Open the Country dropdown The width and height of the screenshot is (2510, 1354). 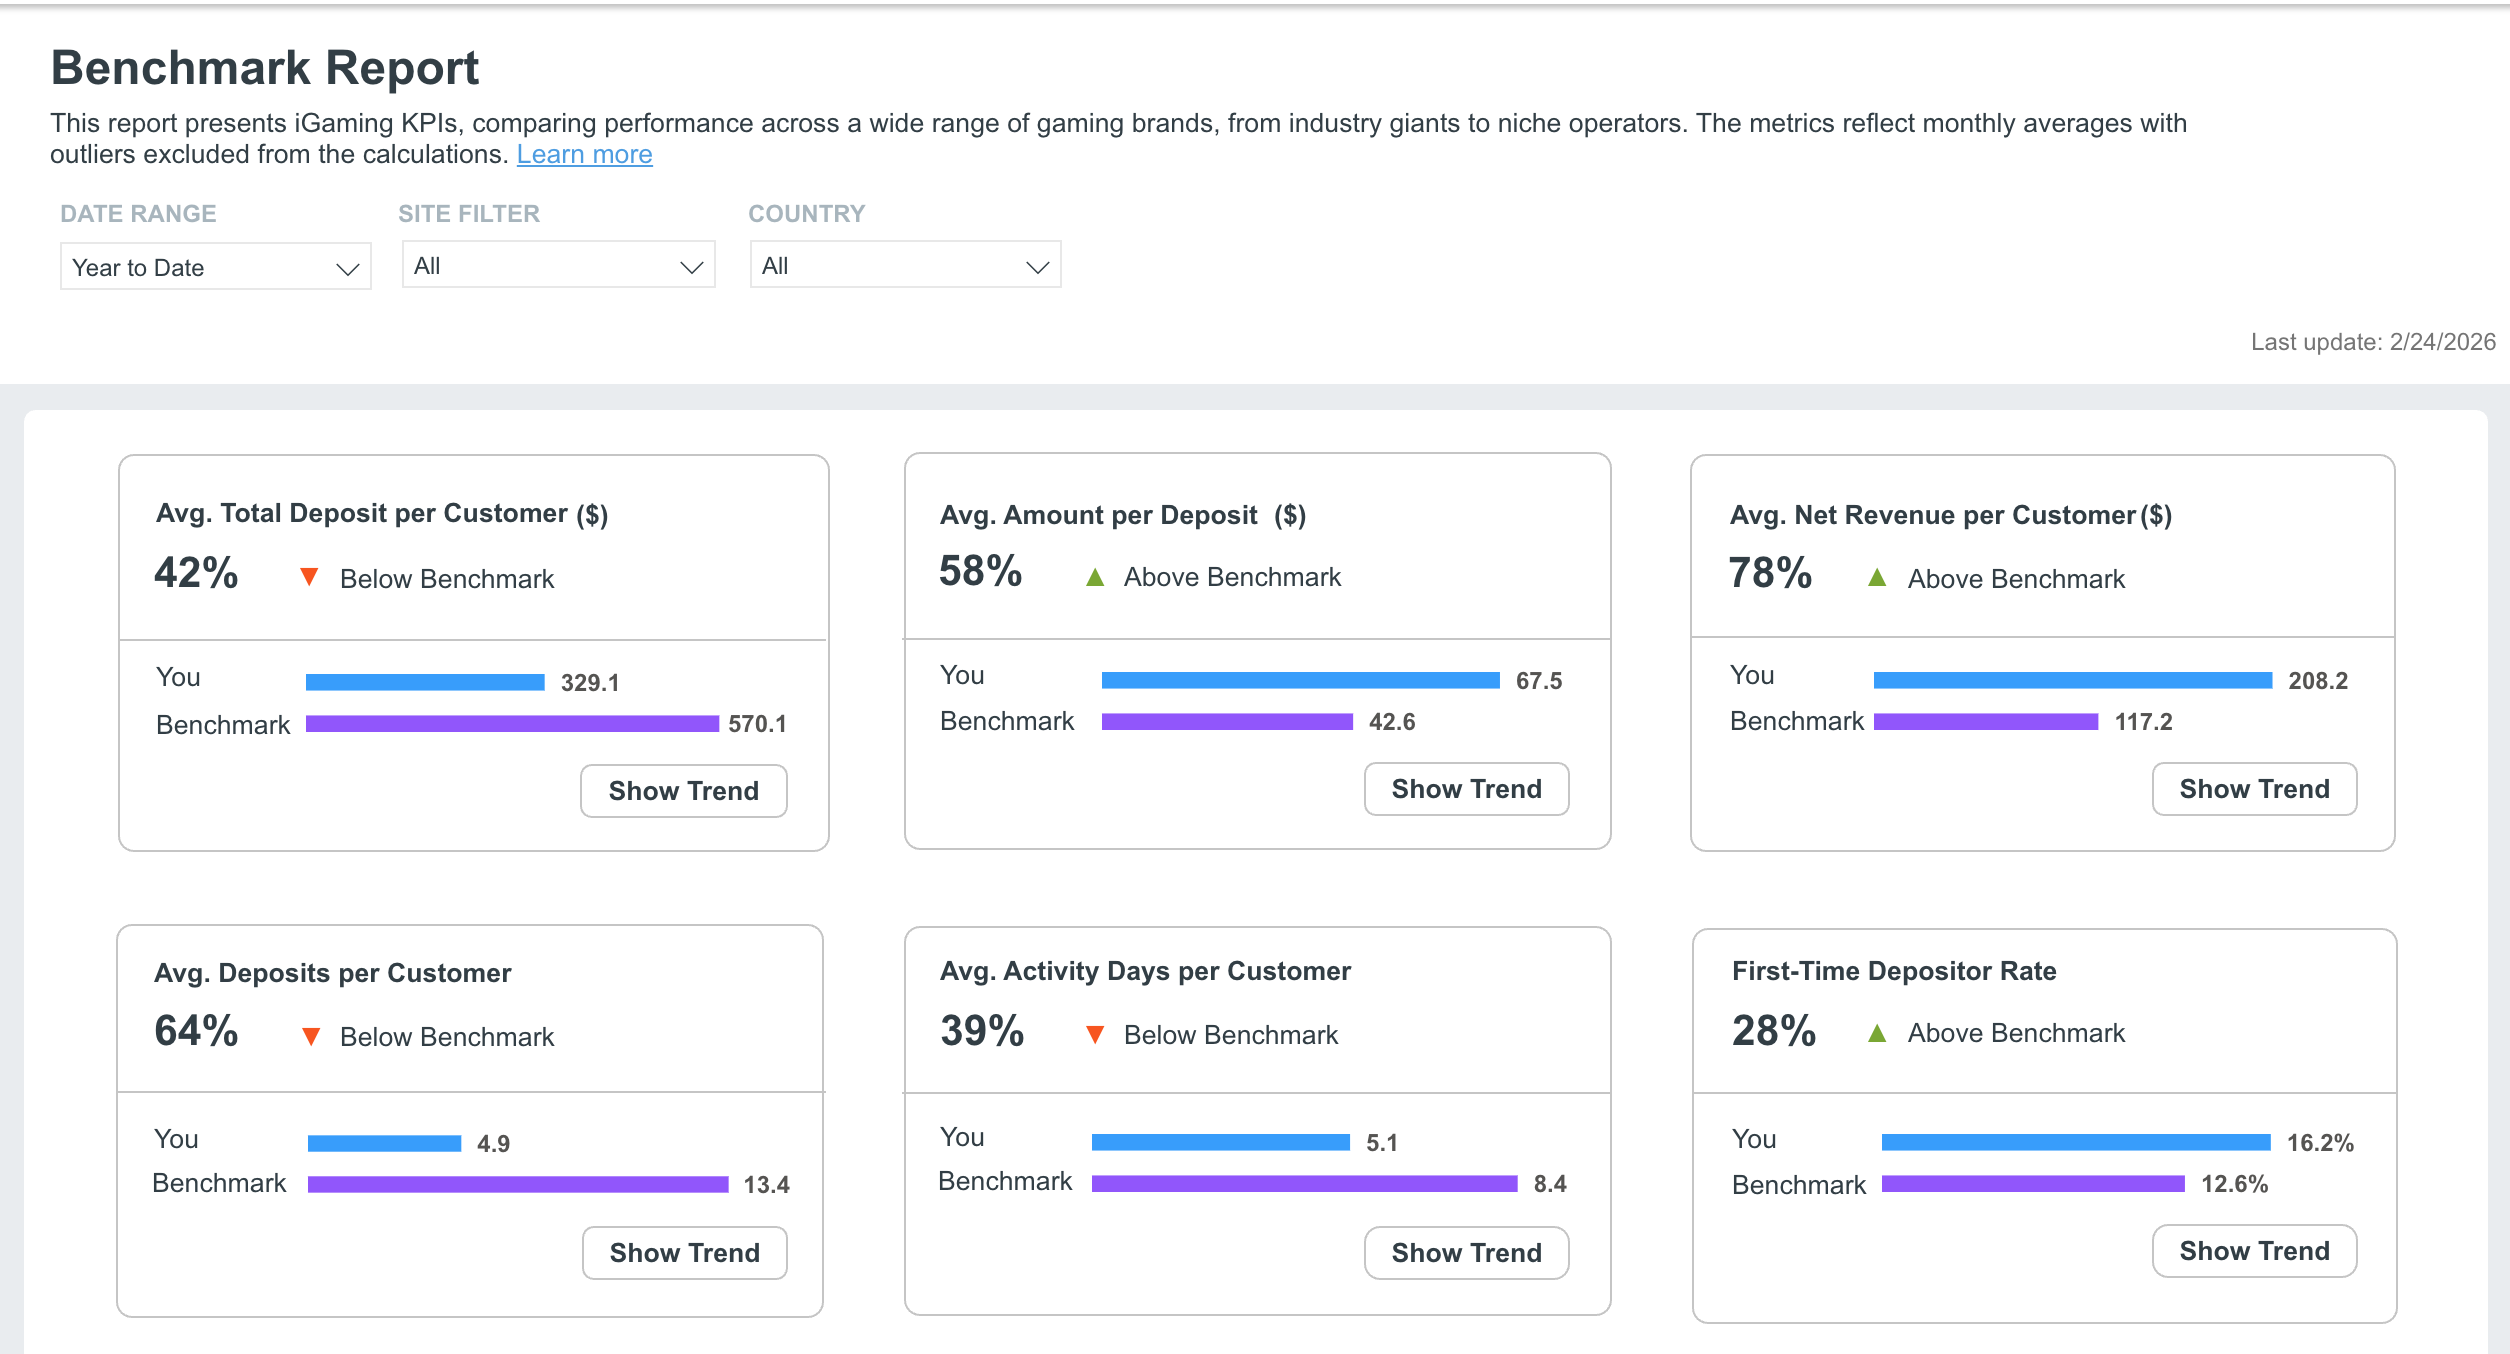(905, 265)
